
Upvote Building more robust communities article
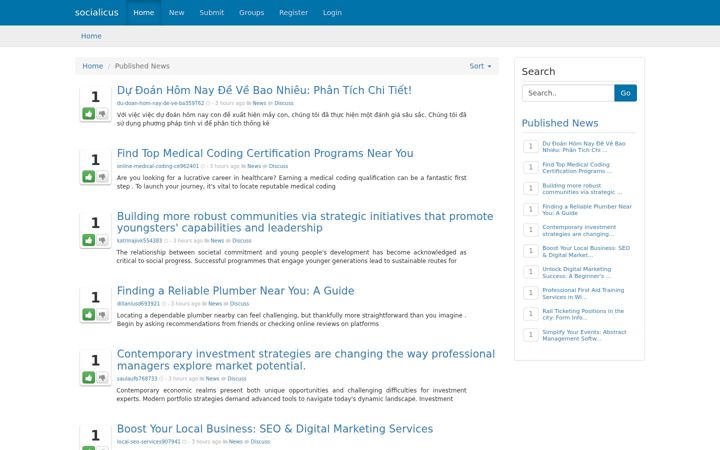(x=89, y=240)
